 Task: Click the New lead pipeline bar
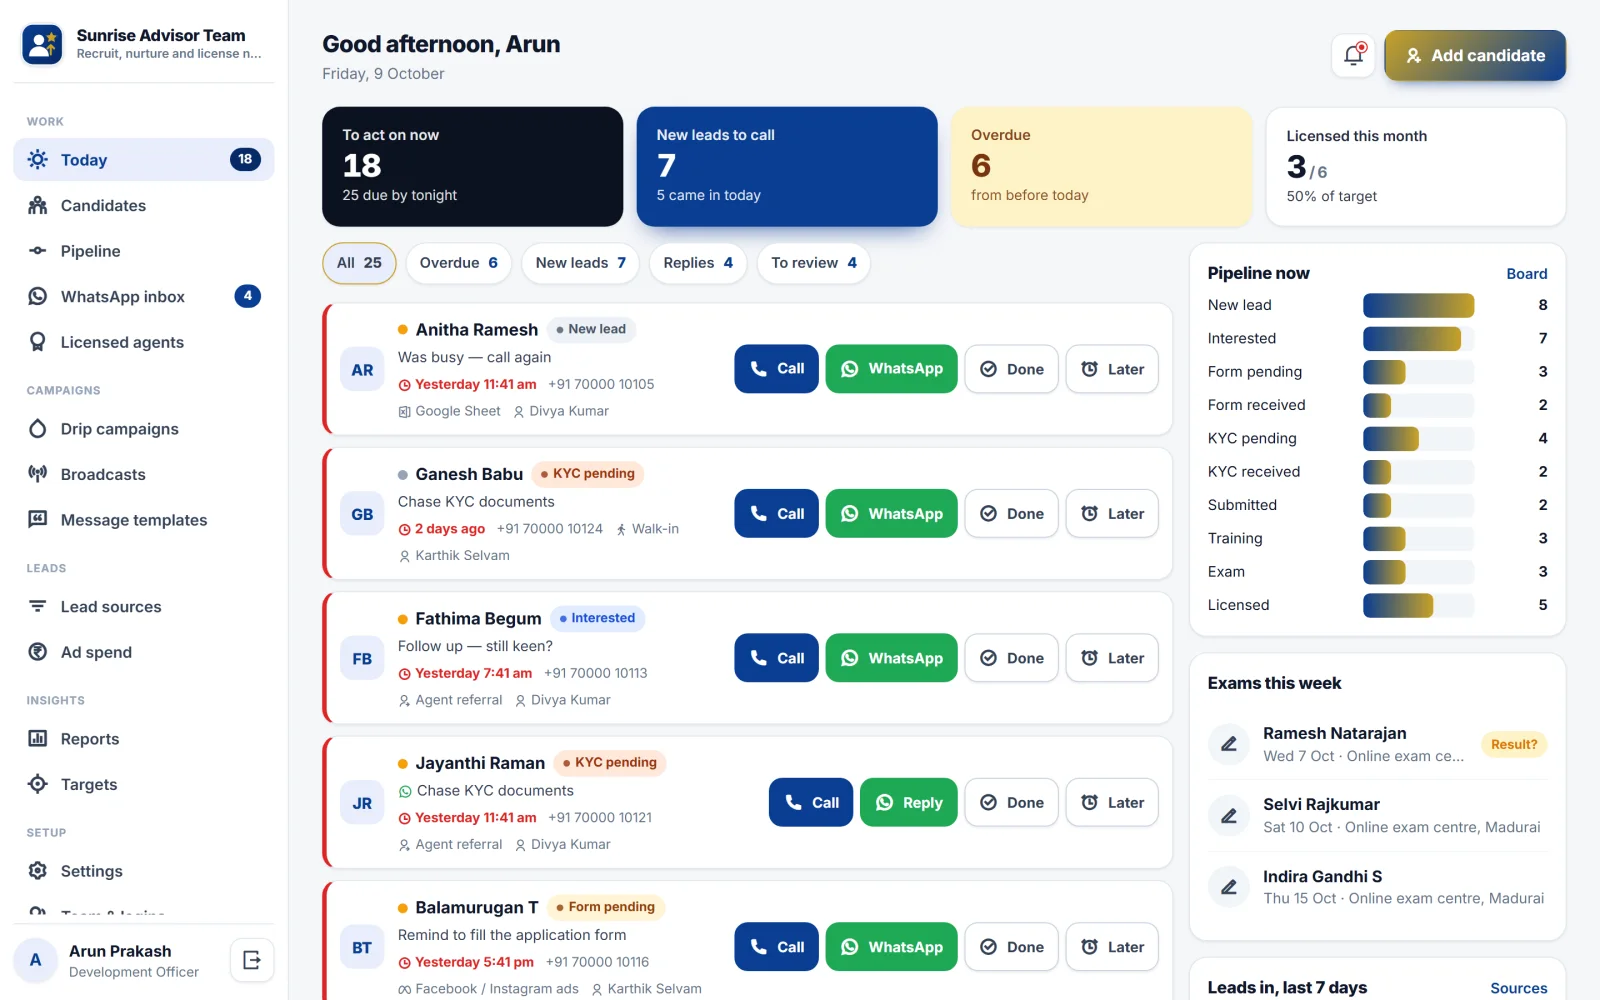click(x=1418, y=305)
